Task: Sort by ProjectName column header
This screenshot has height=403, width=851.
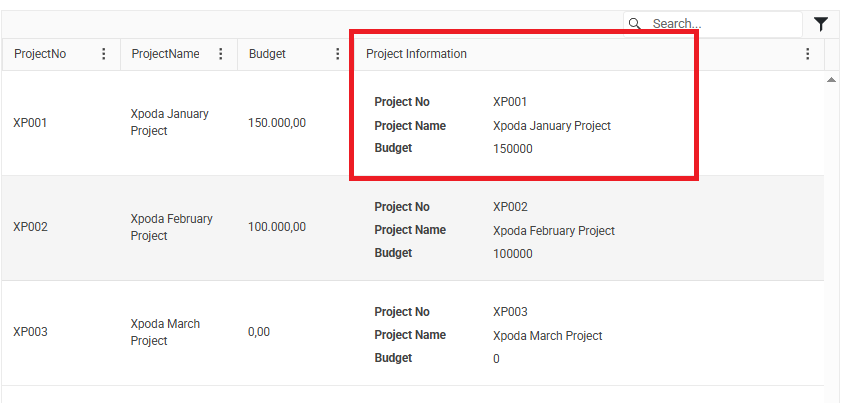Action: pyautogui.click(x=165, y=54)
